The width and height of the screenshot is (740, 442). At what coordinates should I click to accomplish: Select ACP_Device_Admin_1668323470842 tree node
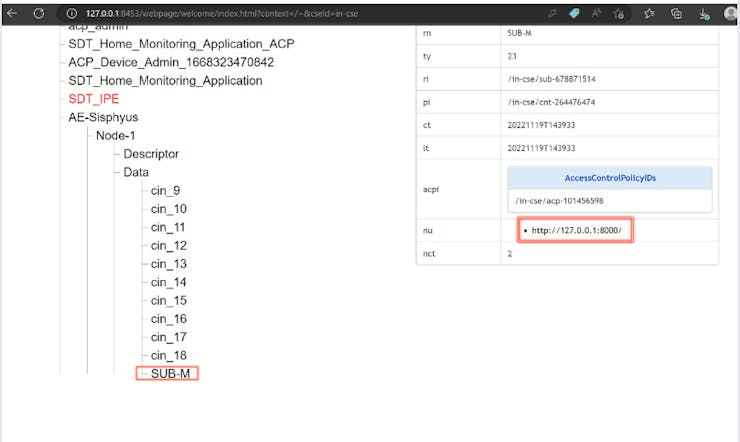tap(171, 62)
